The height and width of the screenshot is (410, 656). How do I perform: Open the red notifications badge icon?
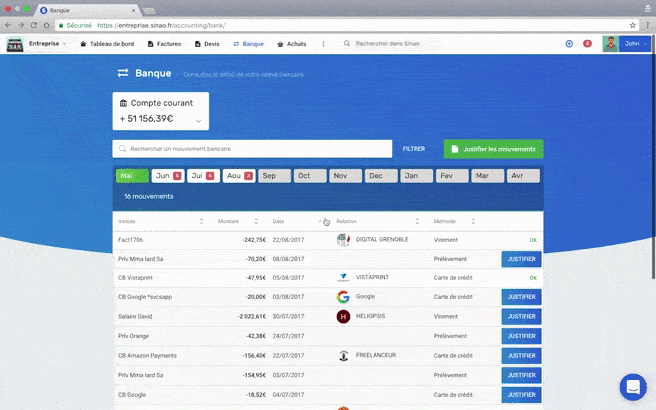[587, 44]
